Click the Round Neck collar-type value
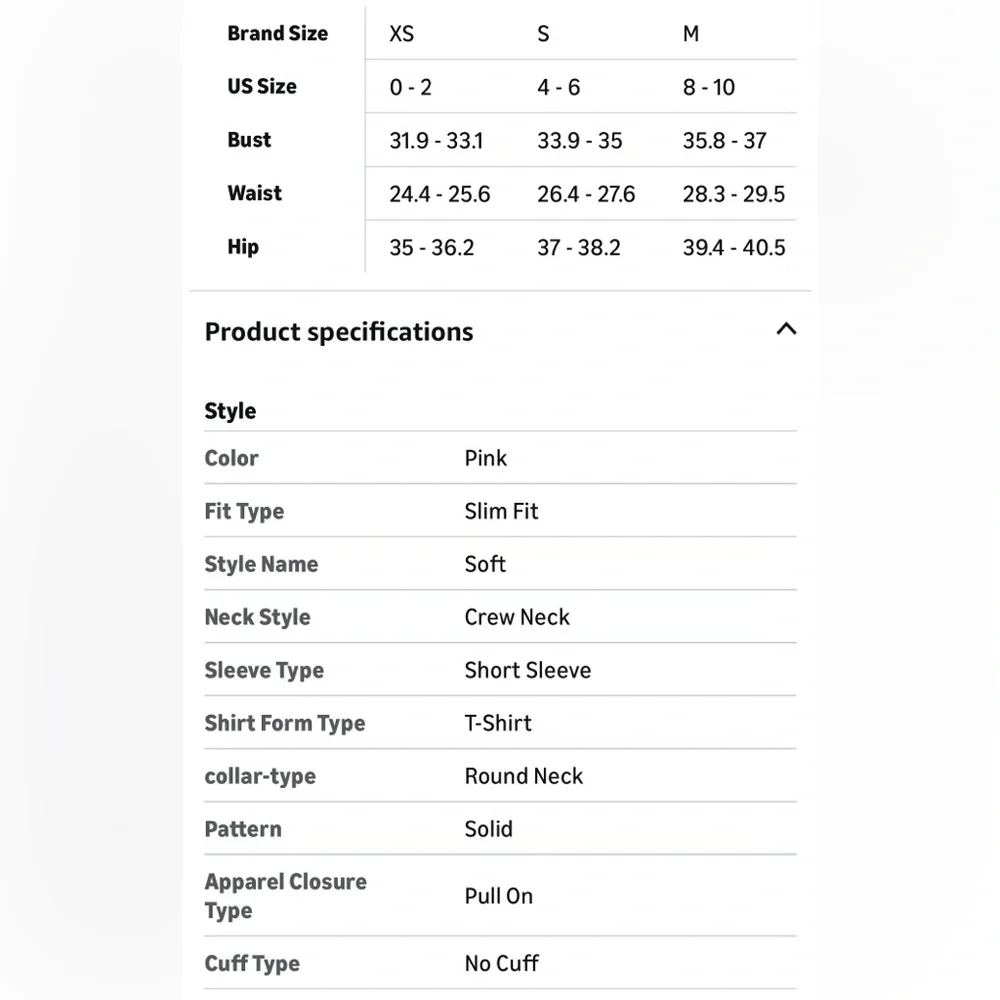1000x1000 pixels. (x=524, y=776)
